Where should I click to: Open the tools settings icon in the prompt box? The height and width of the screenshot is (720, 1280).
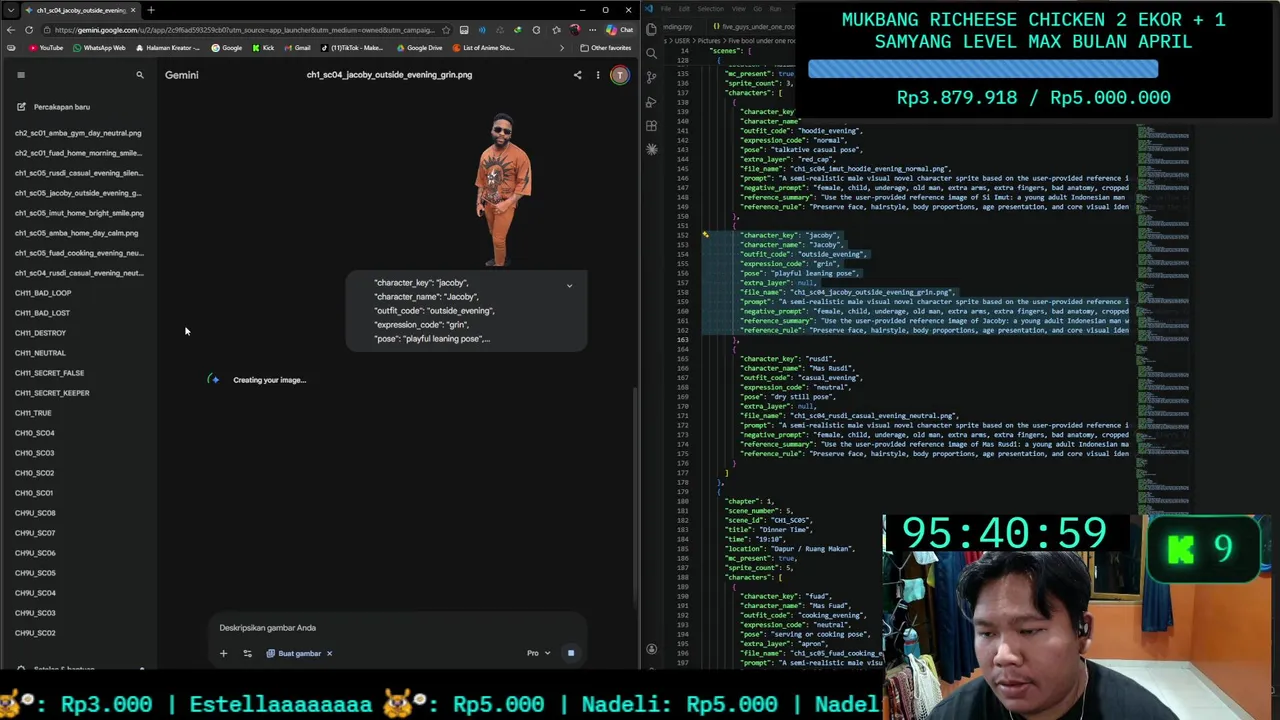pos(248,653)
